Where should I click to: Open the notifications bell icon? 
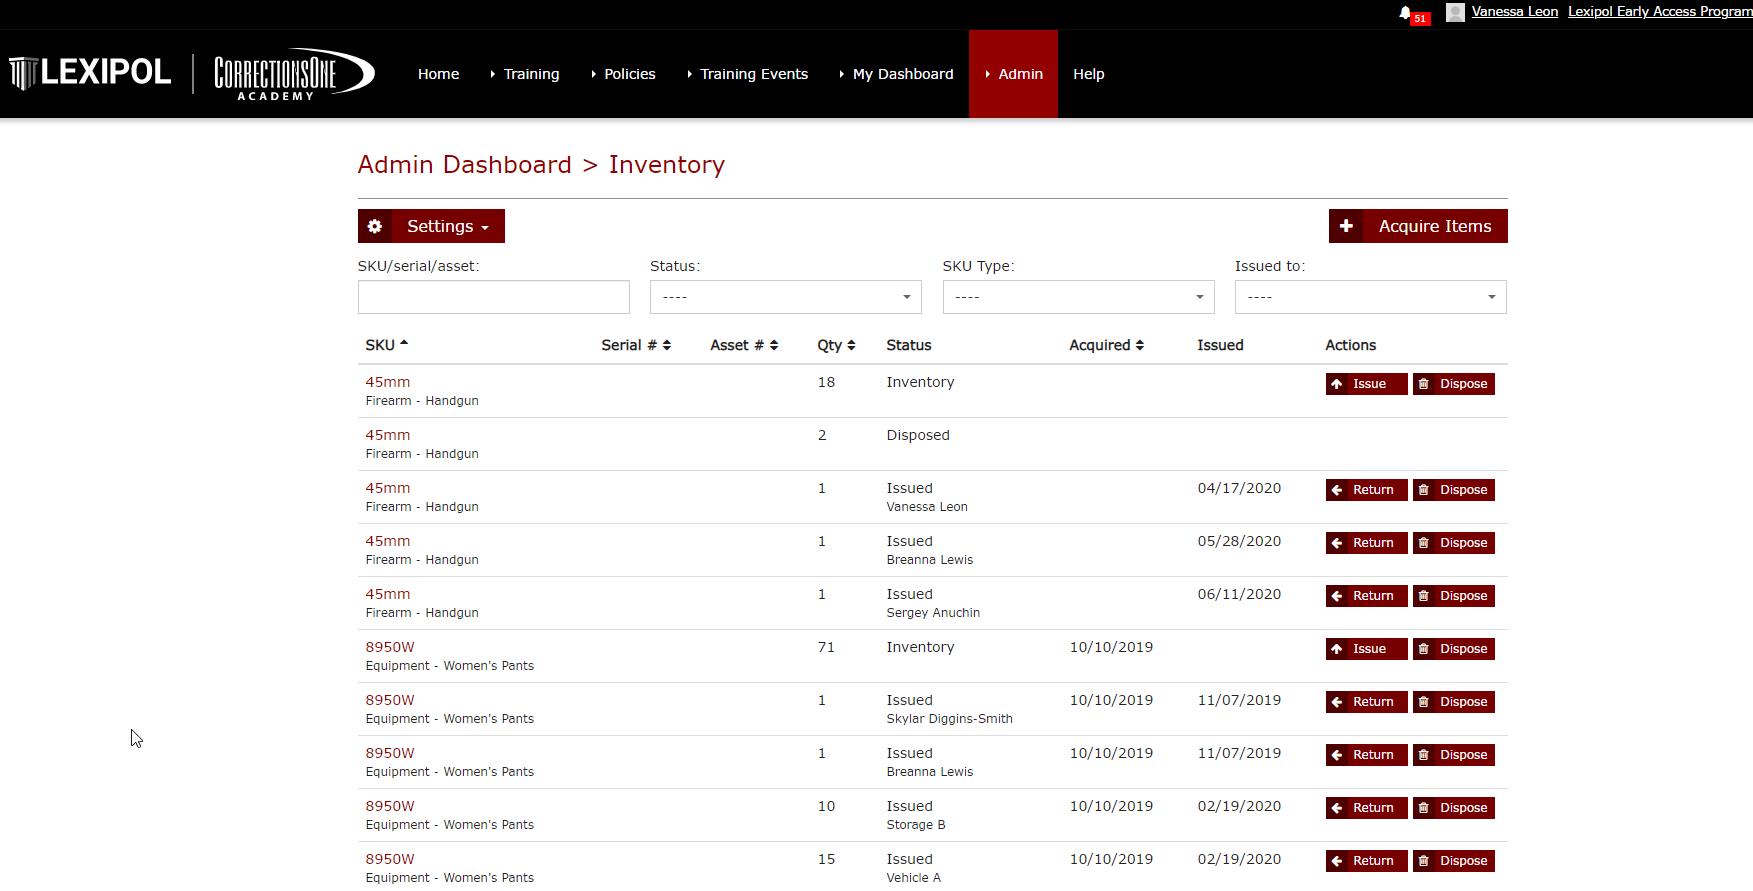tap(1405, 13)
